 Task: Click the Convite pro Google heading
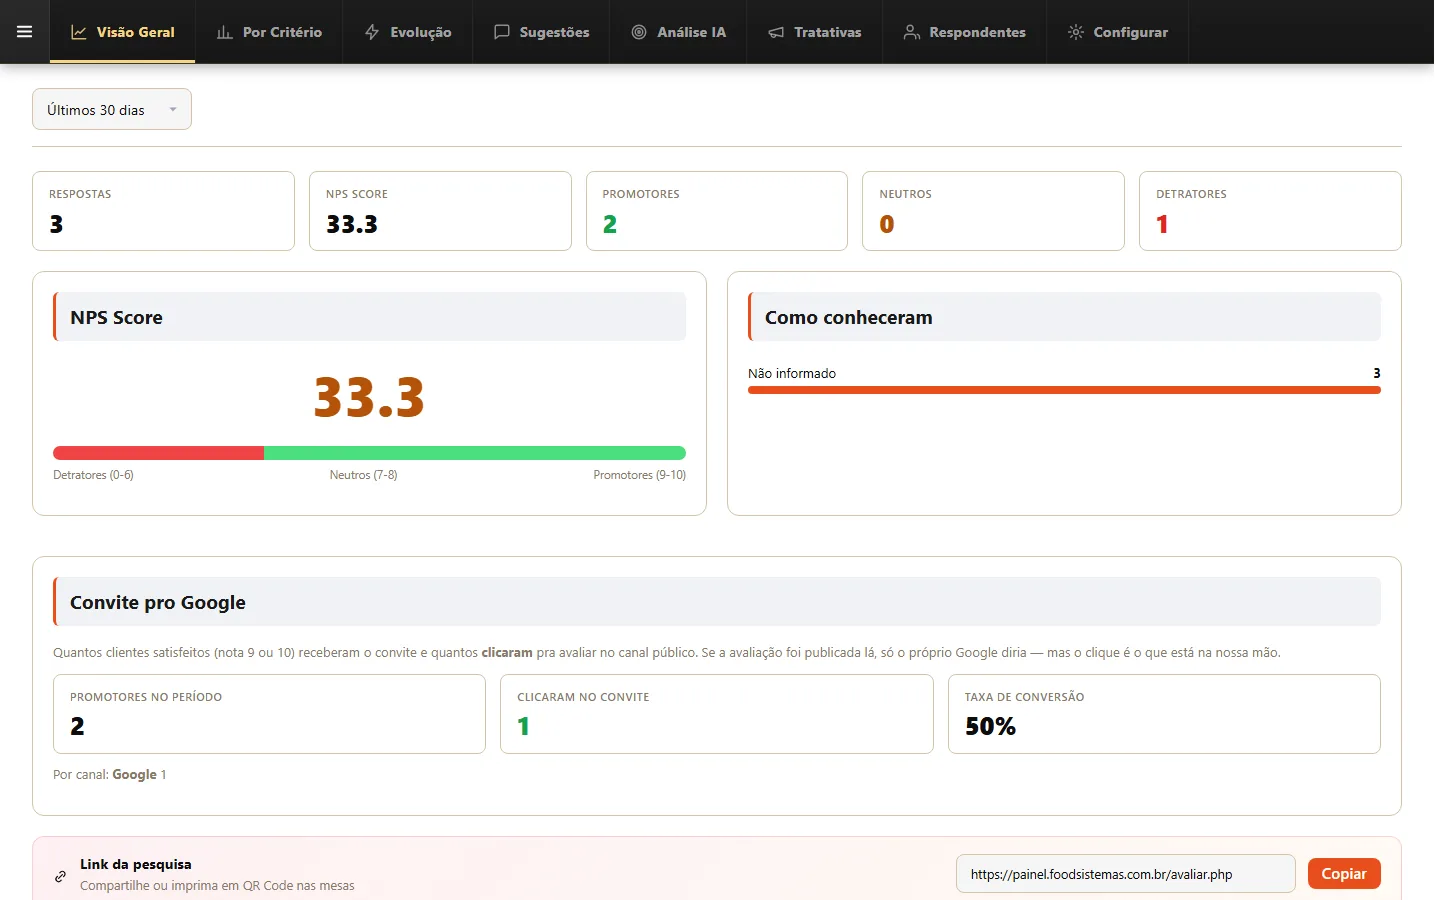click(x=158, y=602)
